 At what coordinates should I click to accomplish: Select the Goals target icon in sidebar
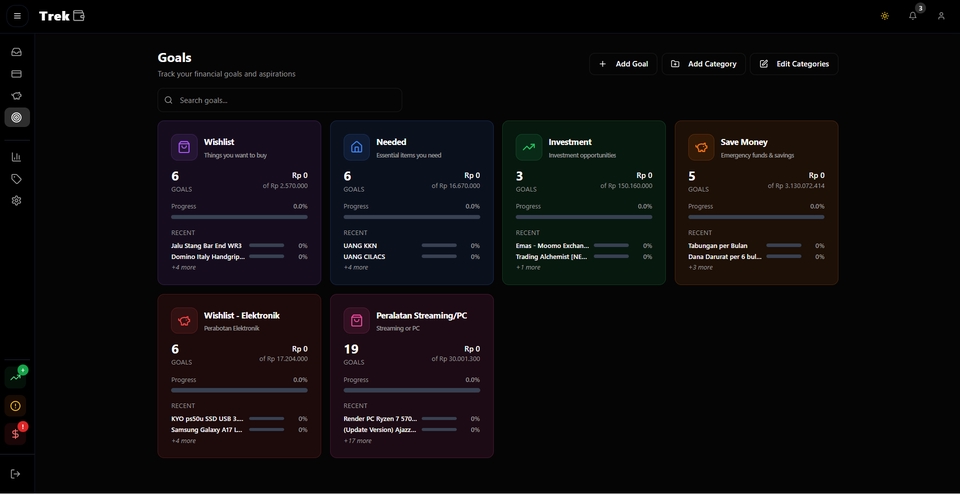16,118
